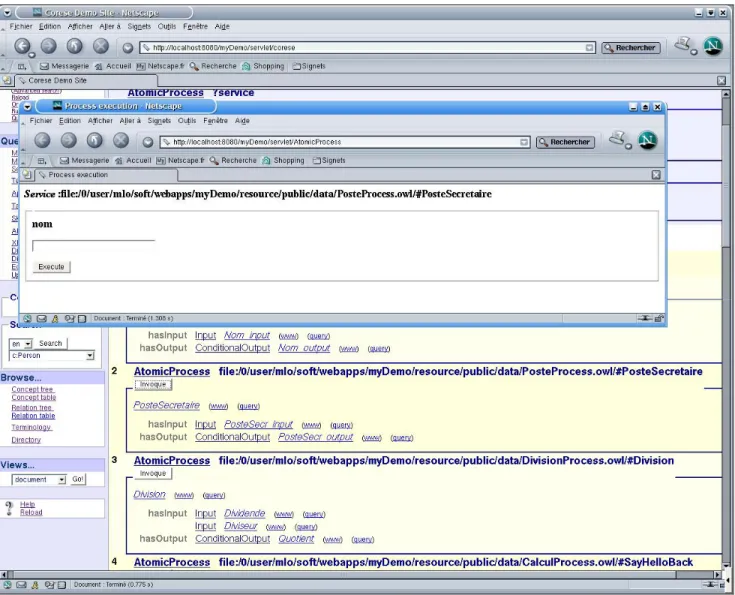This screenshot has height=595, width=735.
Task: Click vertical scrollbar of Corese Demo Site page
Action: (x=726, y=330)
